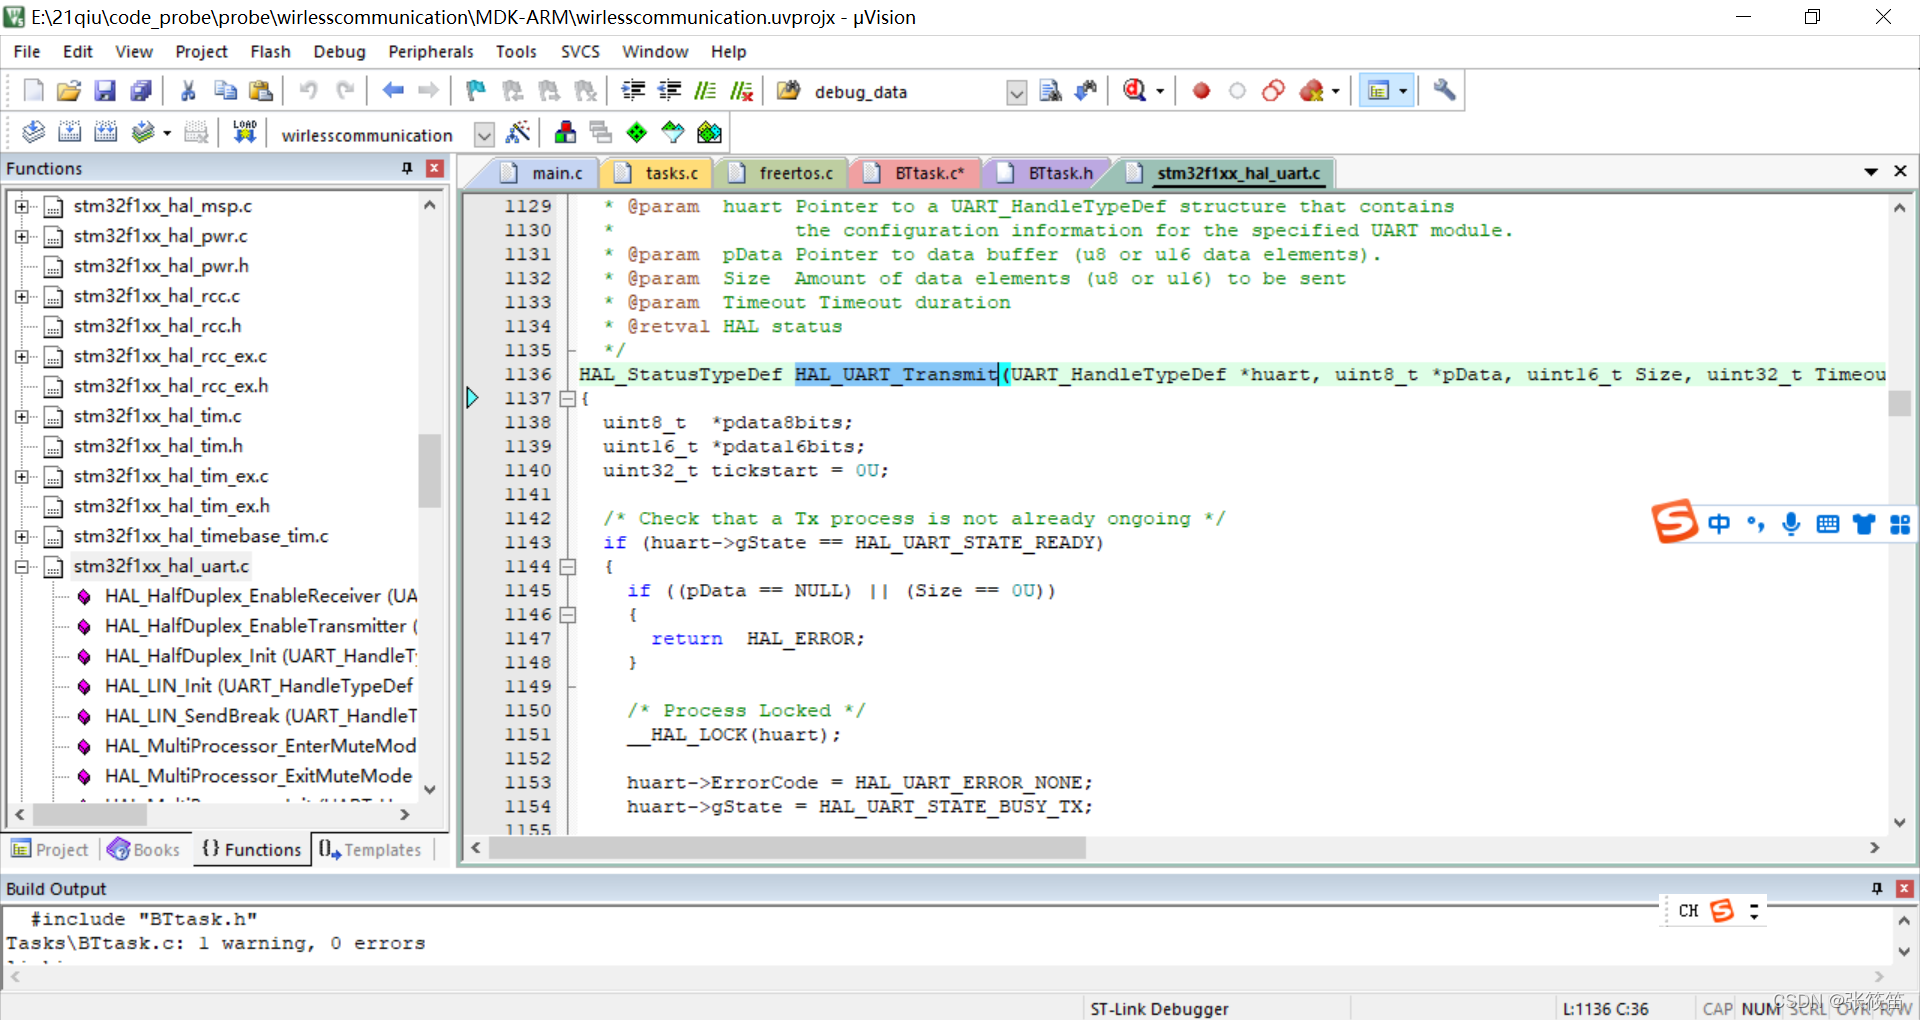The height and width of the screenshot is (1020, 1920).
Task: Click the Functions panel vertical scrollbar thumb
Action: 430,470
